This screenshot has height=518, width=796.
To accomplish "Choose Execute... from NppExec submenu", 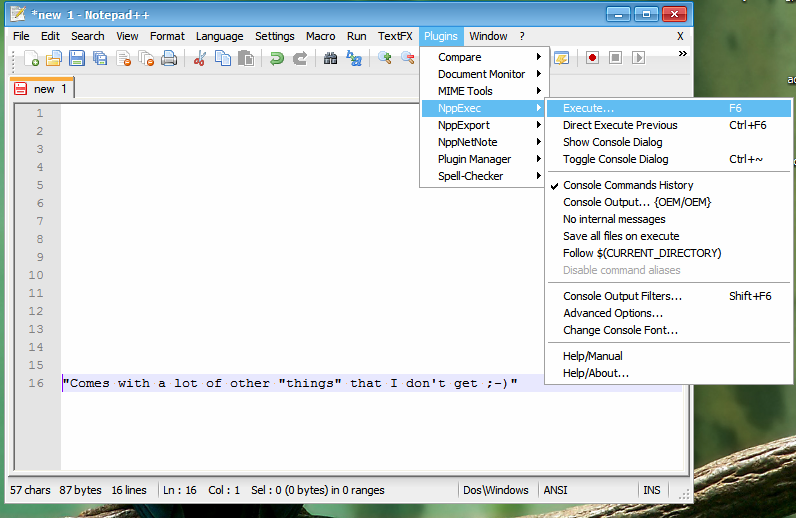I will tap(668, 108).
